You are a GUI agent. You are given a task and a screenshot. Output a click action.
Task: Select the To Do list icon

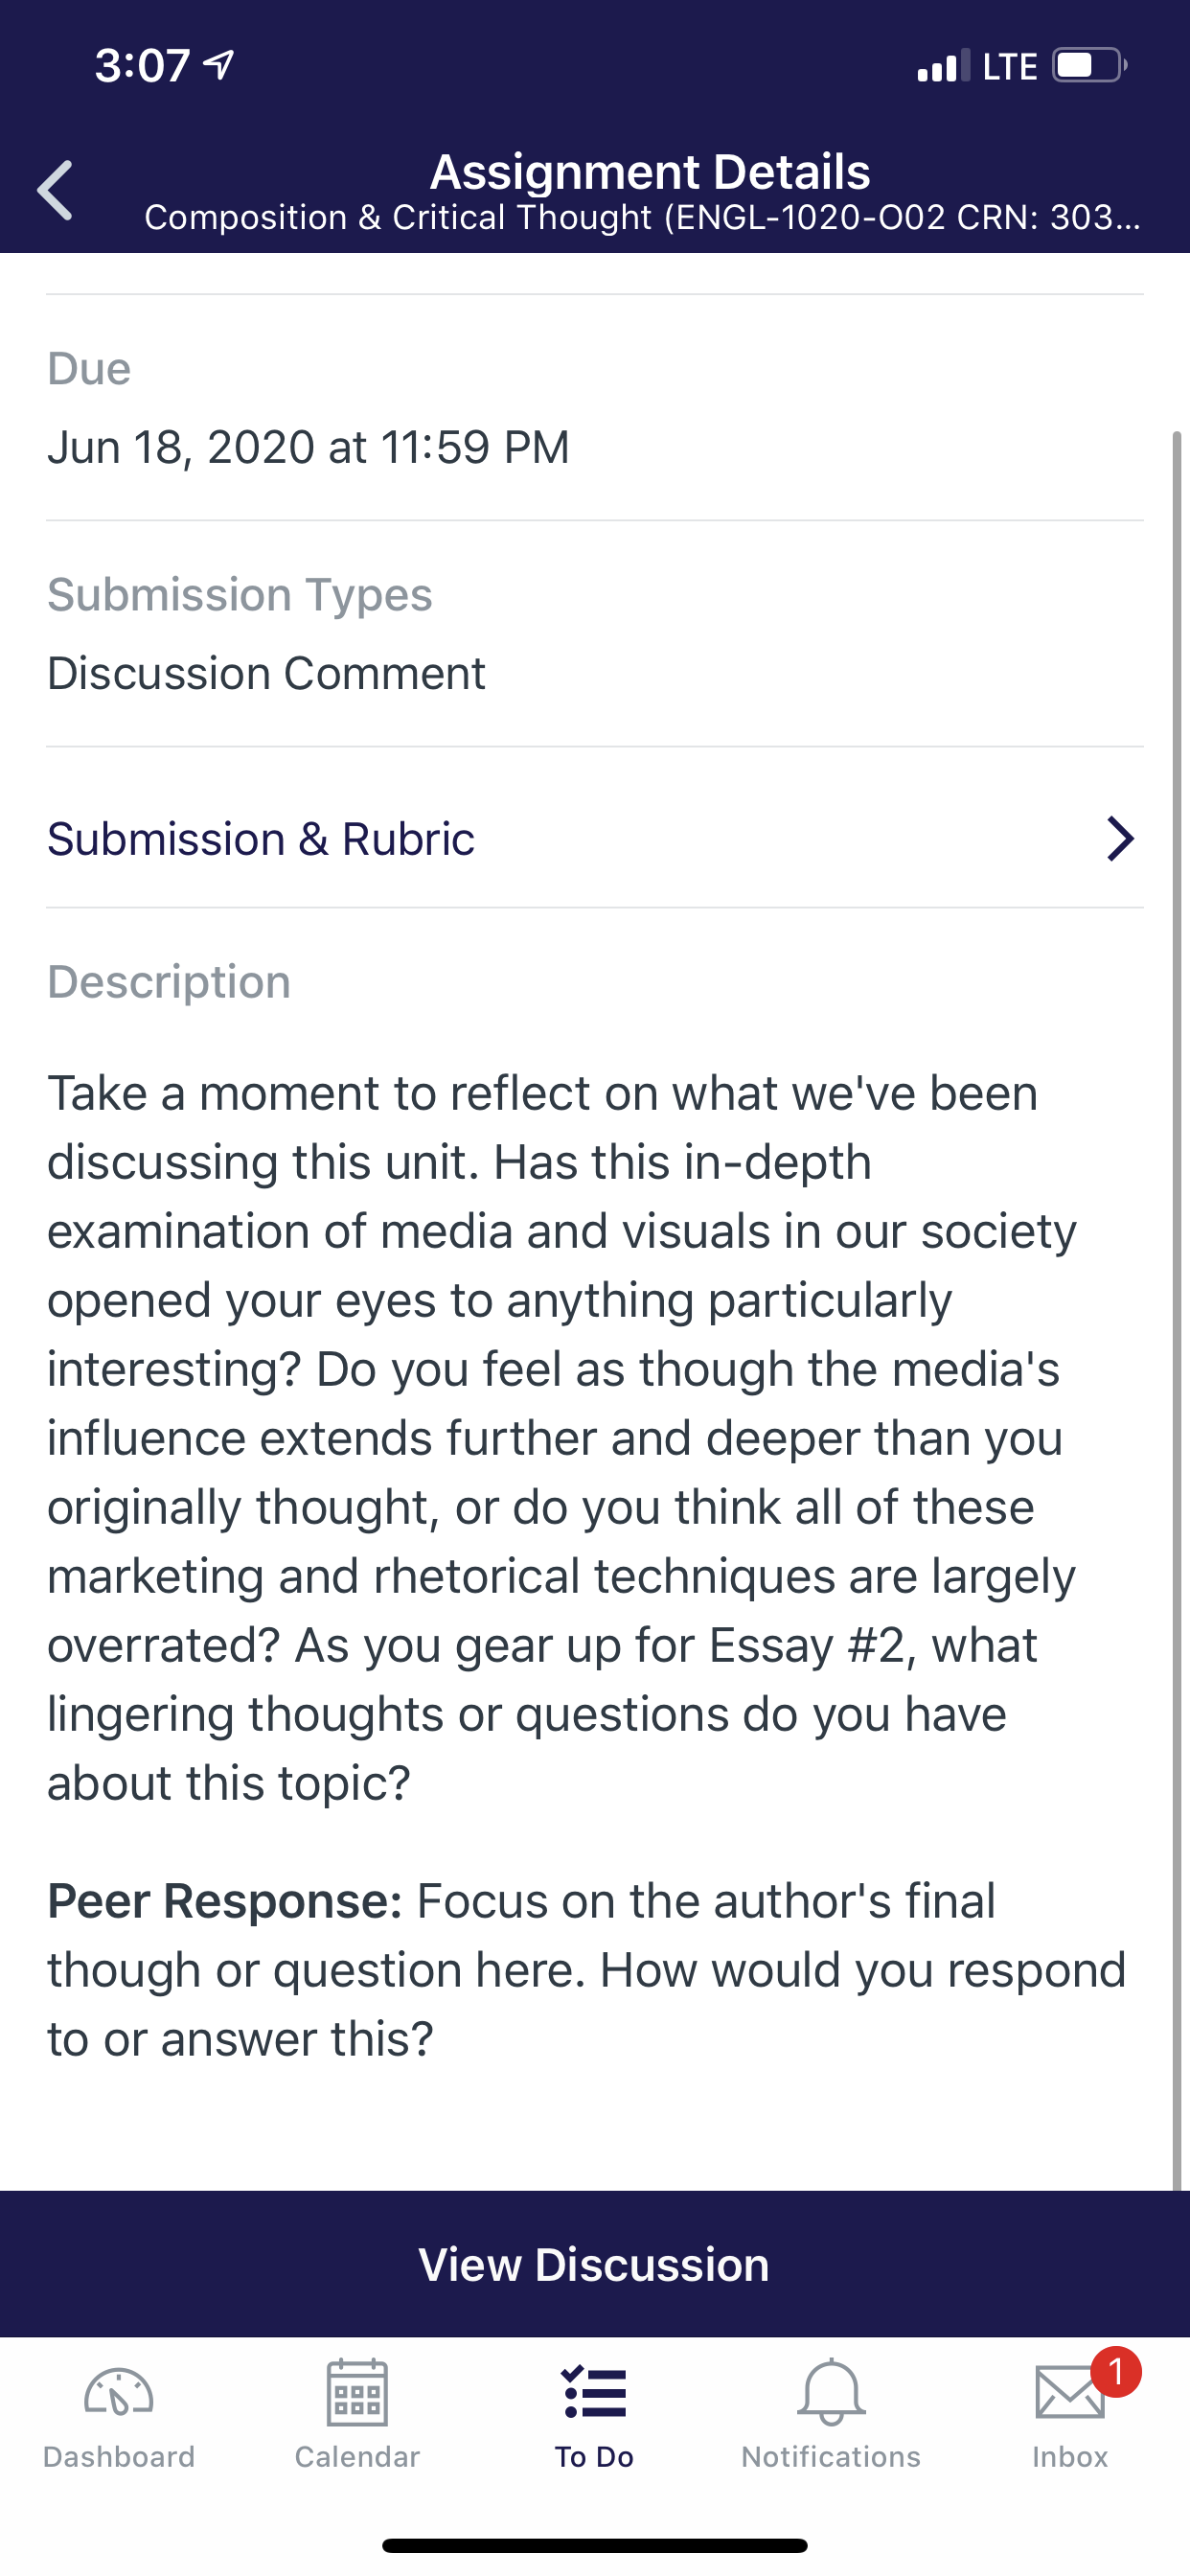(594, 2392)
